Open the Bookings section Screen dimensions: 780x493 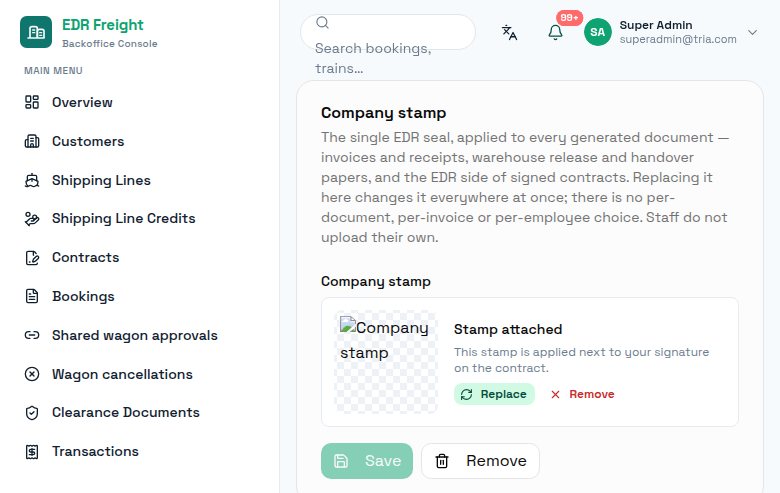click(x=70, y=296)
